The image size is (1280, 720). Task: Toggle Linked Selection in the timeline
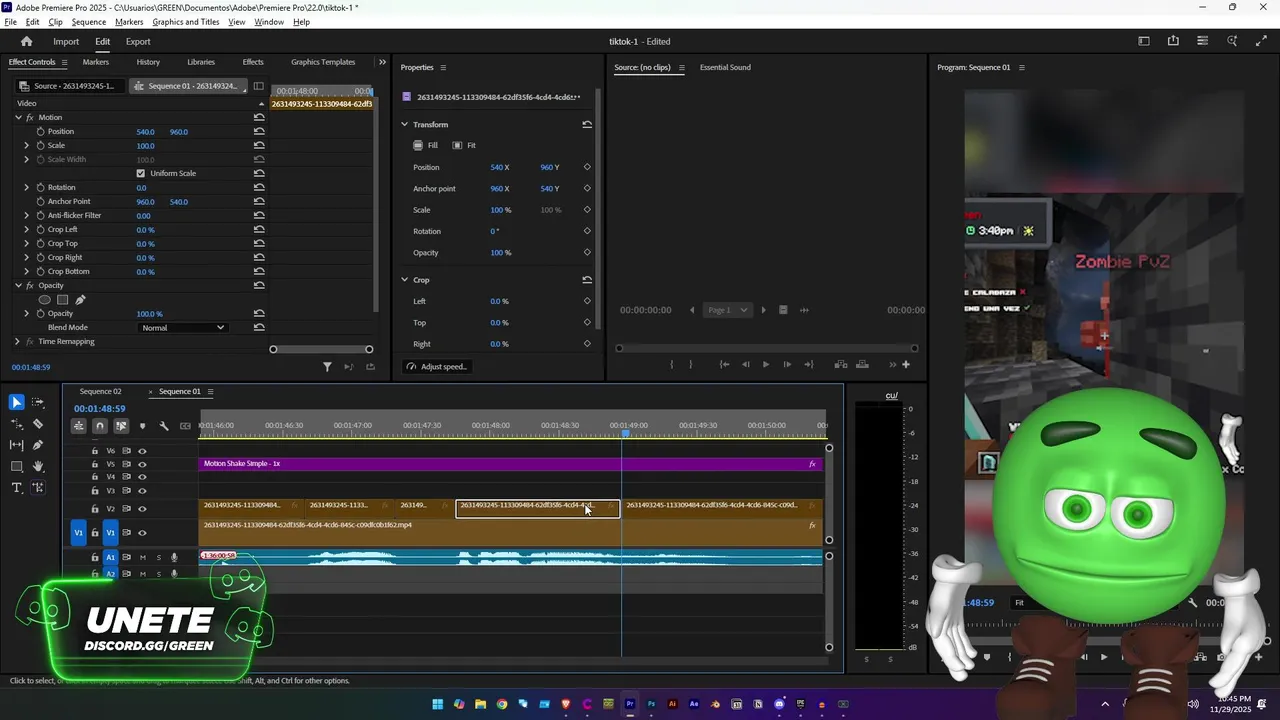tap(121, 426)
